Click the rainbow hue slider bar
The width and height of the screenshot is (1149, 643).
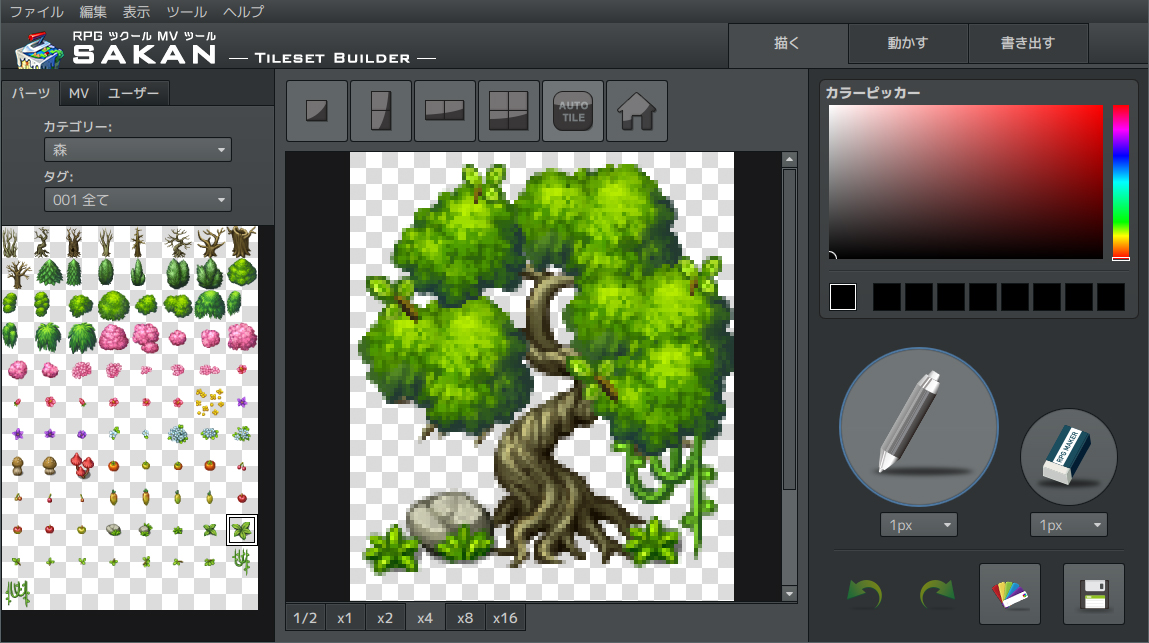(1120, 182)
